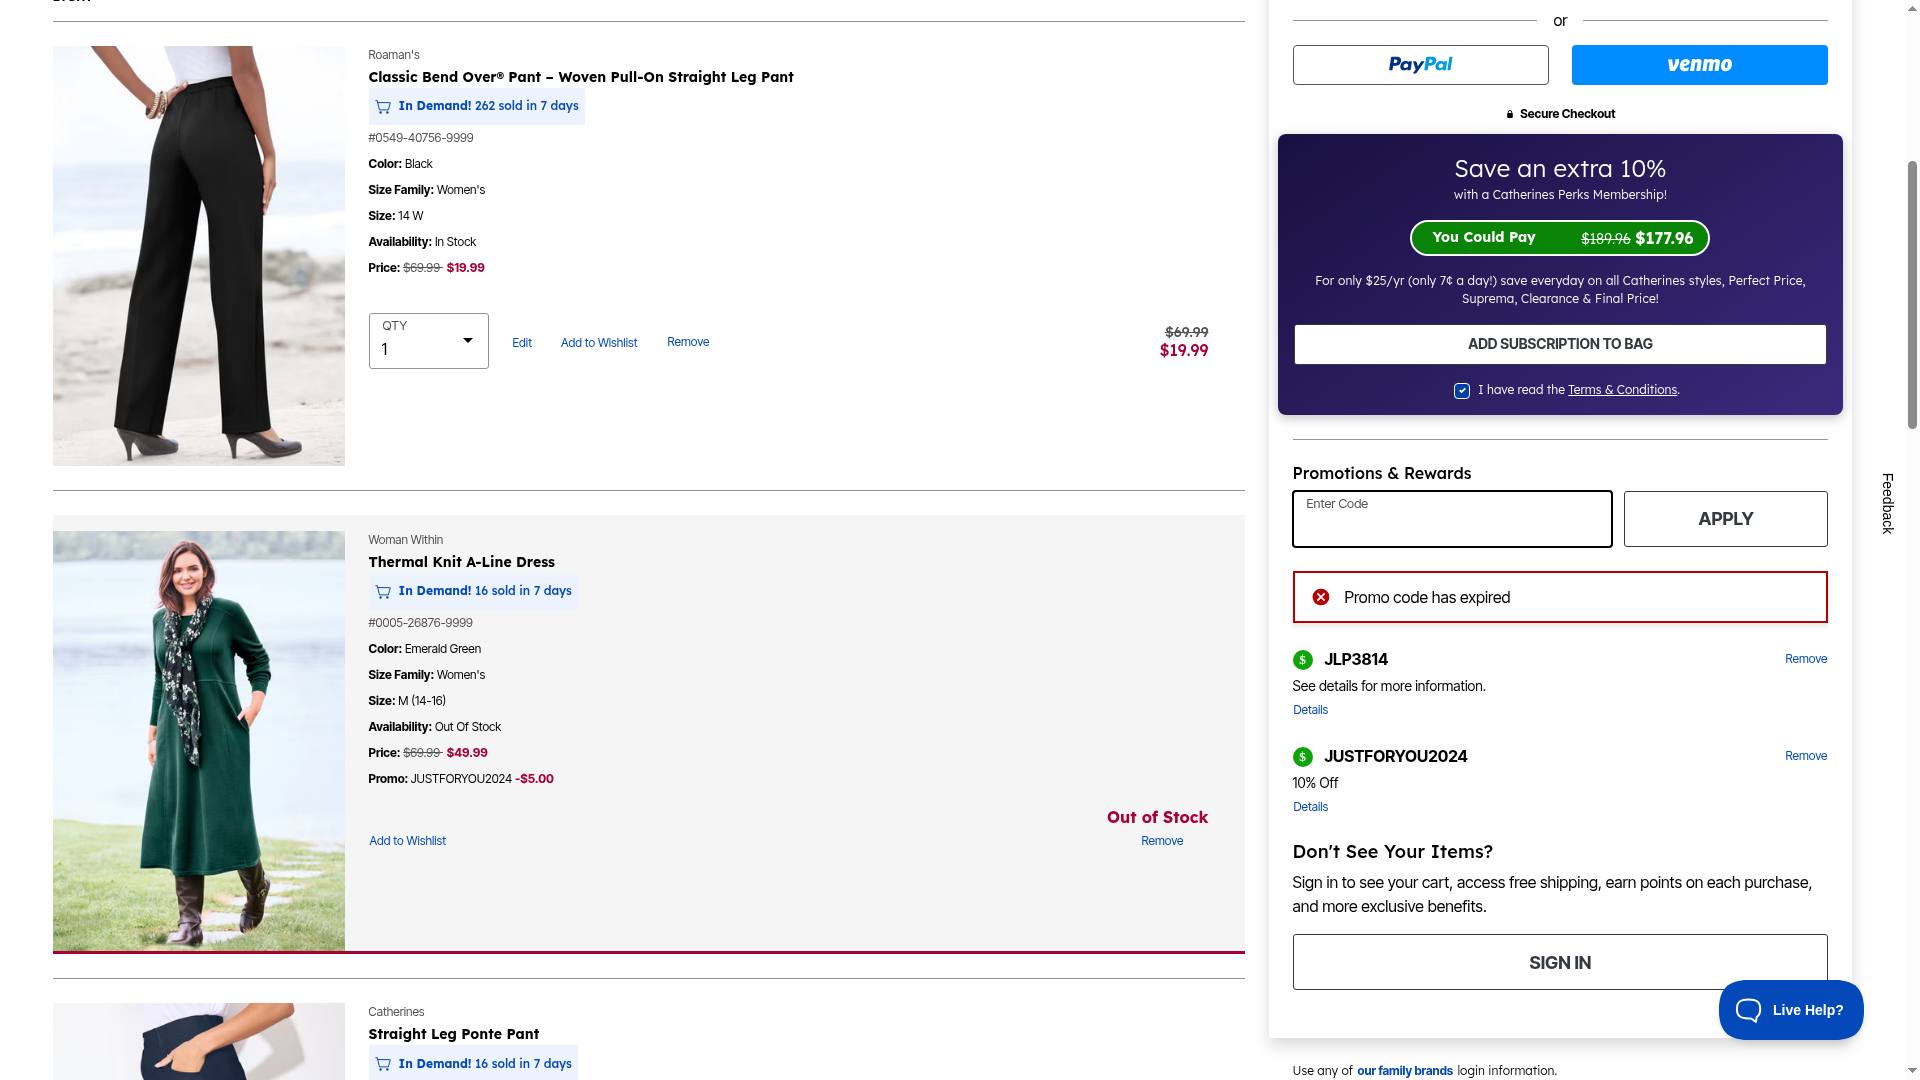This screenshot has height=1080, width=1920.
Task: Click cart icon on Thermal Knit Dress badge
Action: click(x=383, y=592)
